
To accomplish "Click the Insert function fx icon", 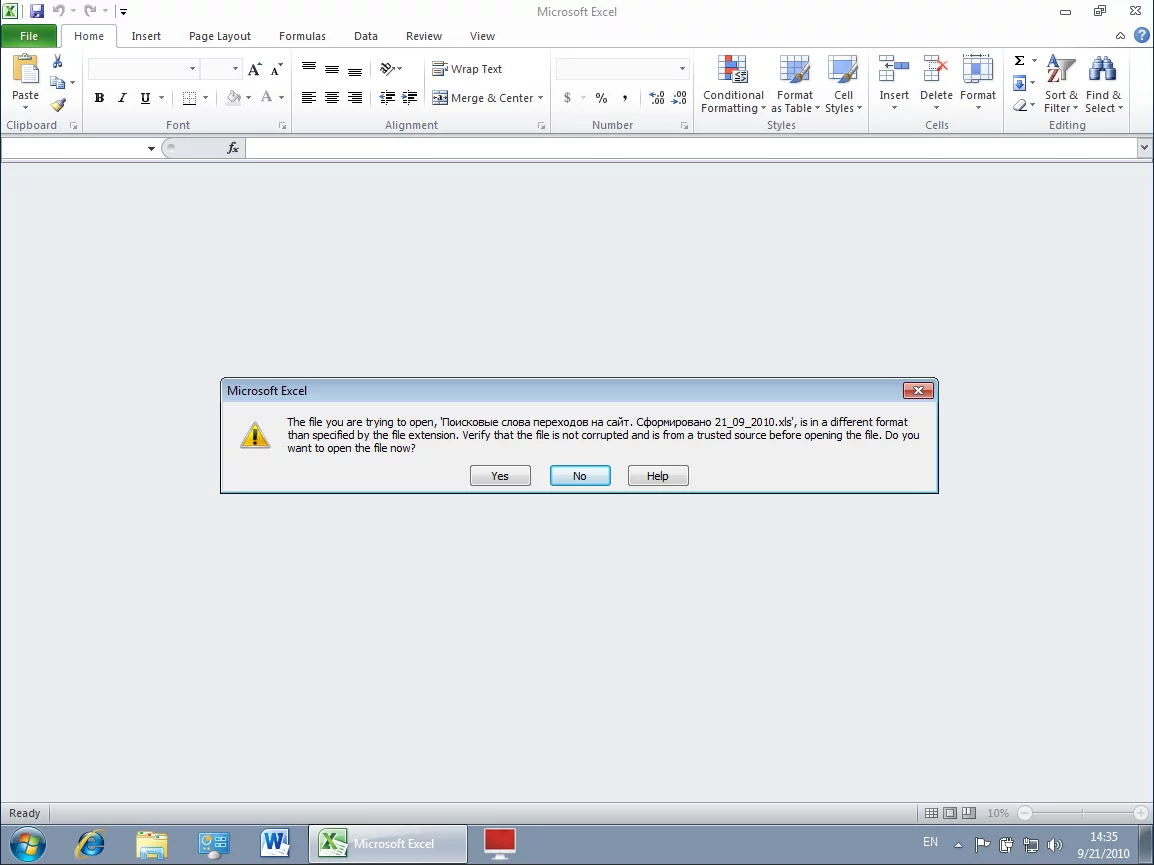I will pos(233,148).
